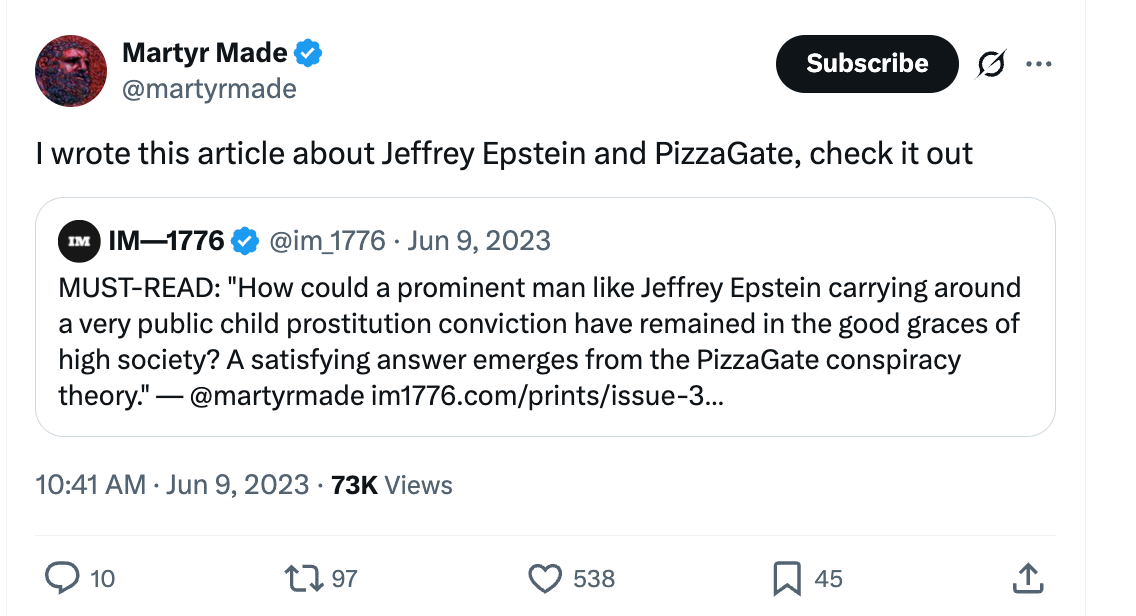Open the quoted tweet's Jun 9, 2023 date
This screenshot has height=616, width=1136.
(479, 240)
